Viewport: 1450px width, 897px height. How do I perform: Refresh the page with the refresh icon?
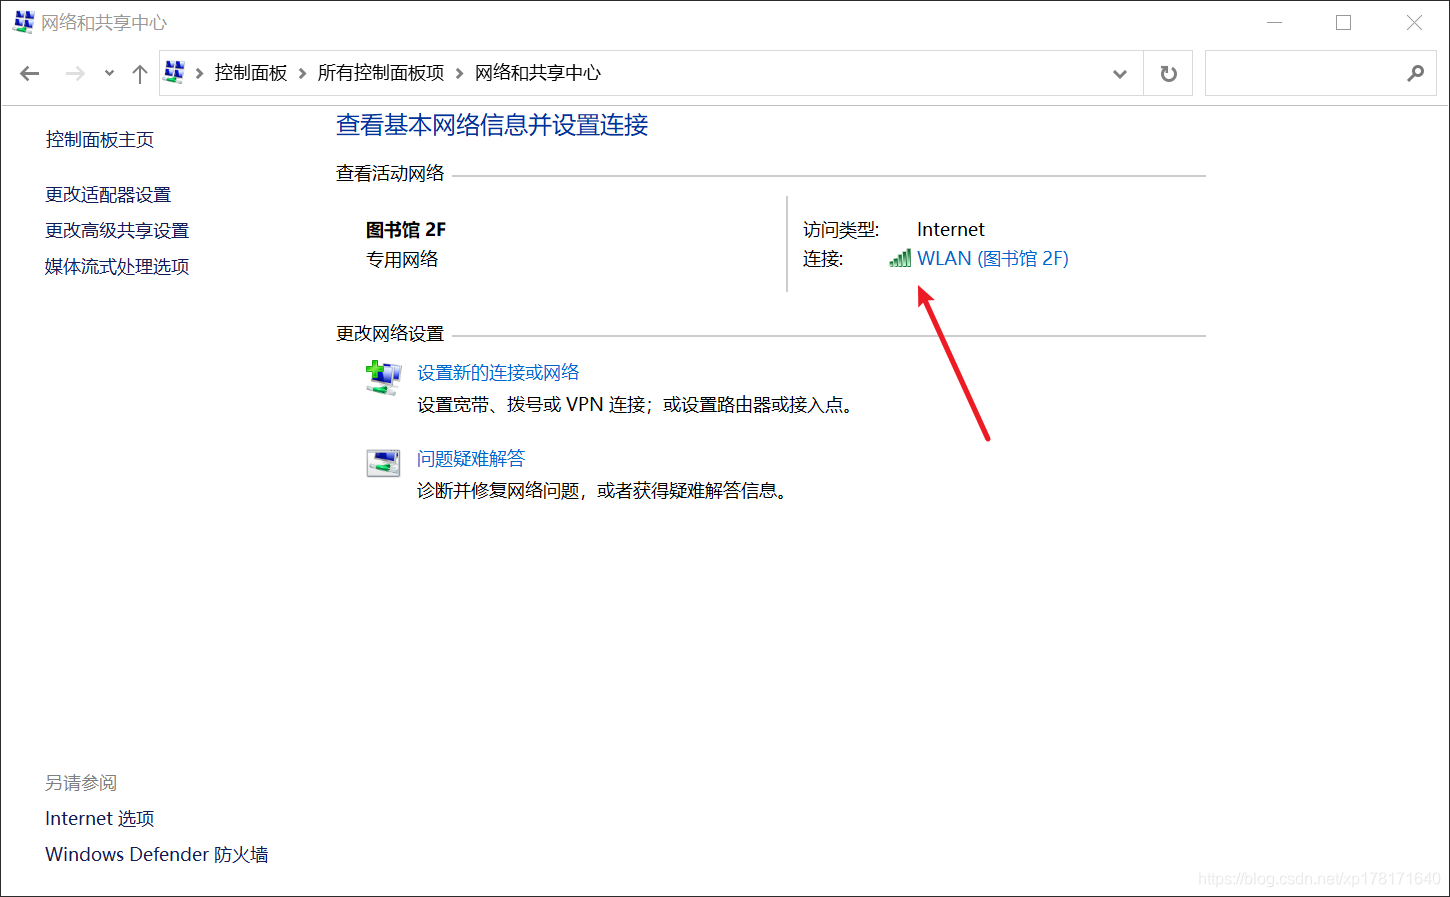(x=1168, y=74)
